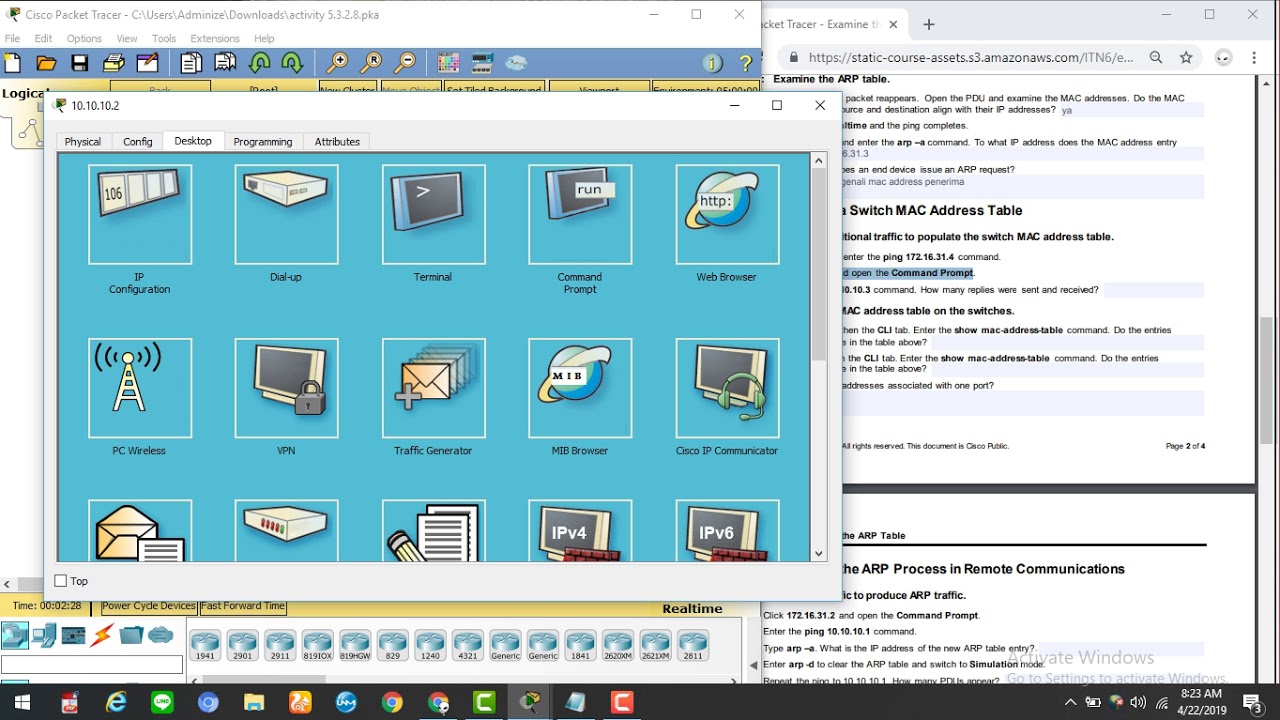Launch the Dial-up desktop app
Viewport: 1280px width, 720px height.
[x=286, y=215]
